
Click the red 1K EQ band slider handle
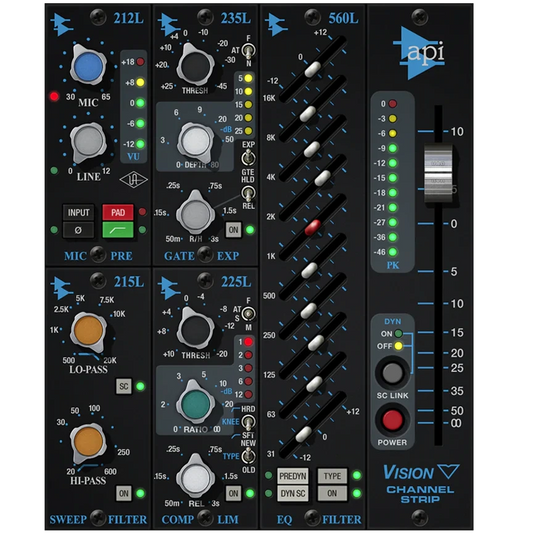pyautogui.click(x=313, y=227)
